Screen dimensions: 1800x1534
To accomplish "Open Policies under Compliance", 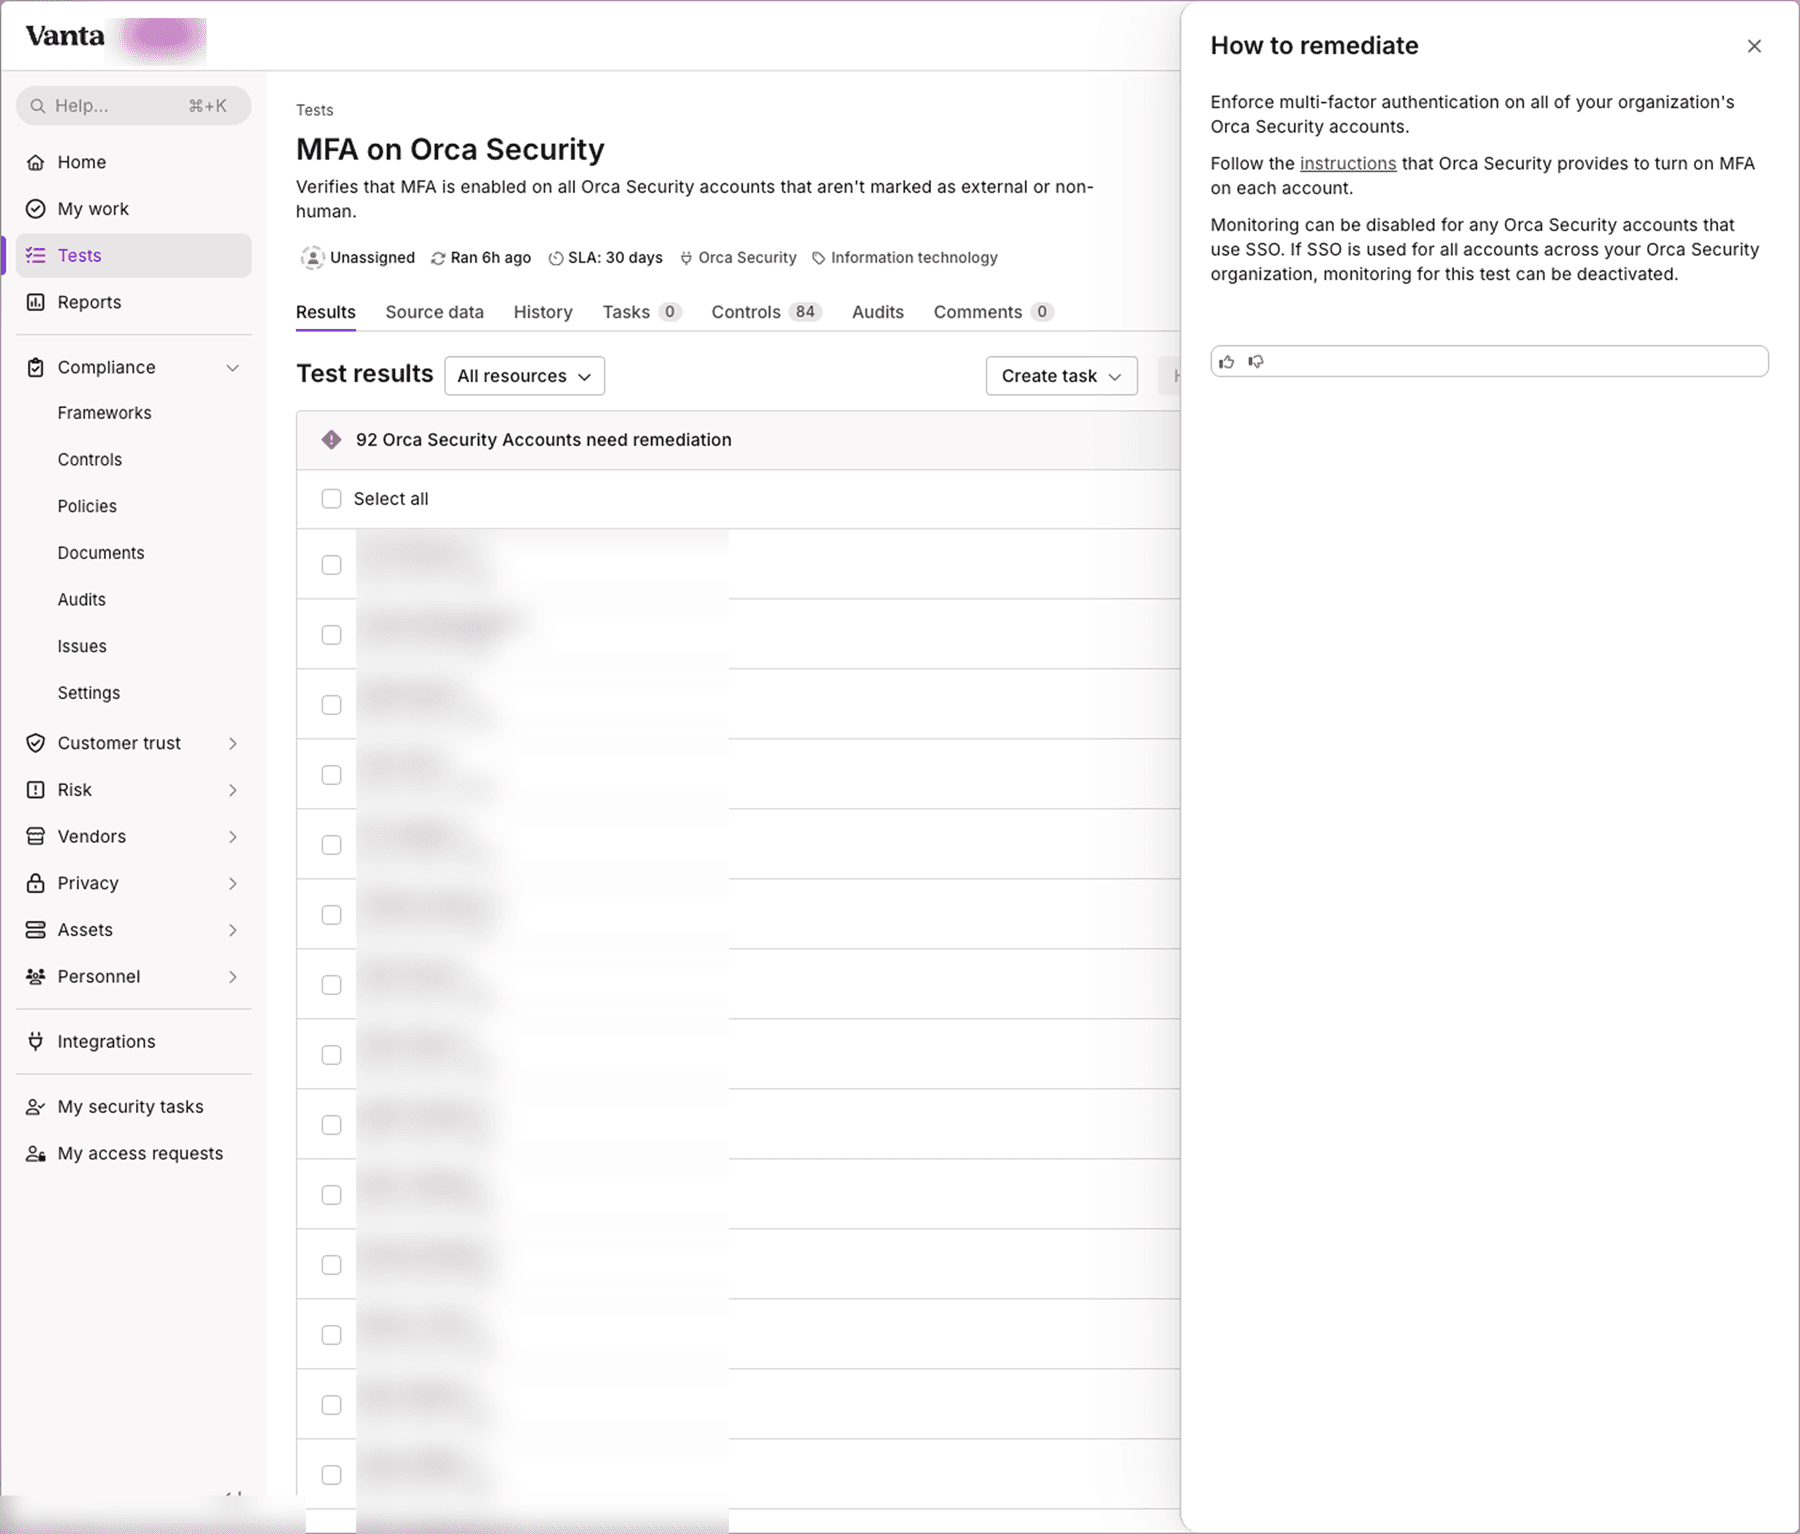I will pos(87,506).
